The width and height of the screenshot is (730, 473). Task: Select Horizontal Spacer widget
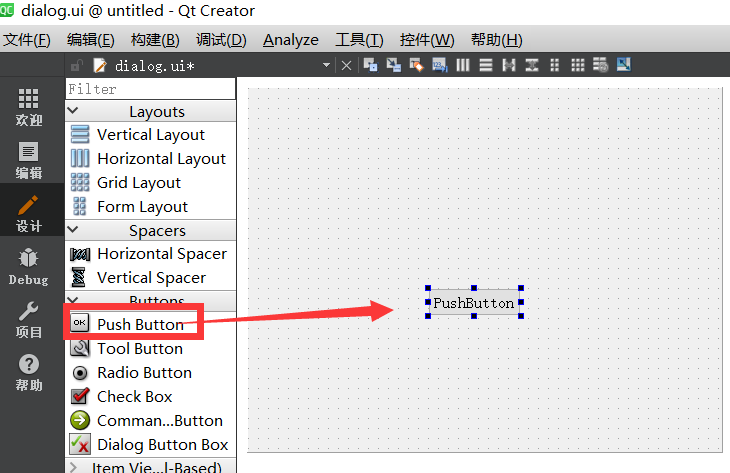(151, 254)
